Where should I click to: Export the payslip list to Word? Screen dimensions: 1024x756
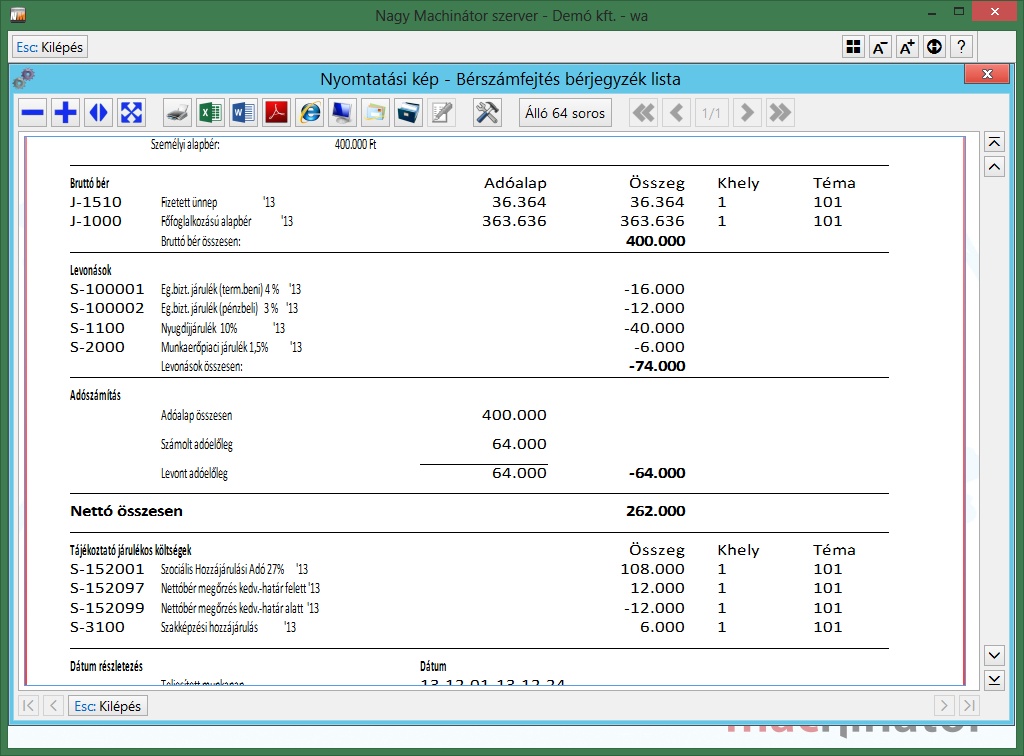[x=243, y=113]
